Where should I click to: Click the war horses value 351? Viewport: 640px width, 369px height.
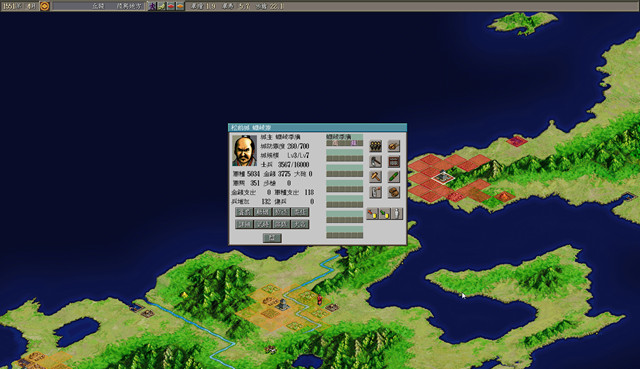[x=255, y=183]
